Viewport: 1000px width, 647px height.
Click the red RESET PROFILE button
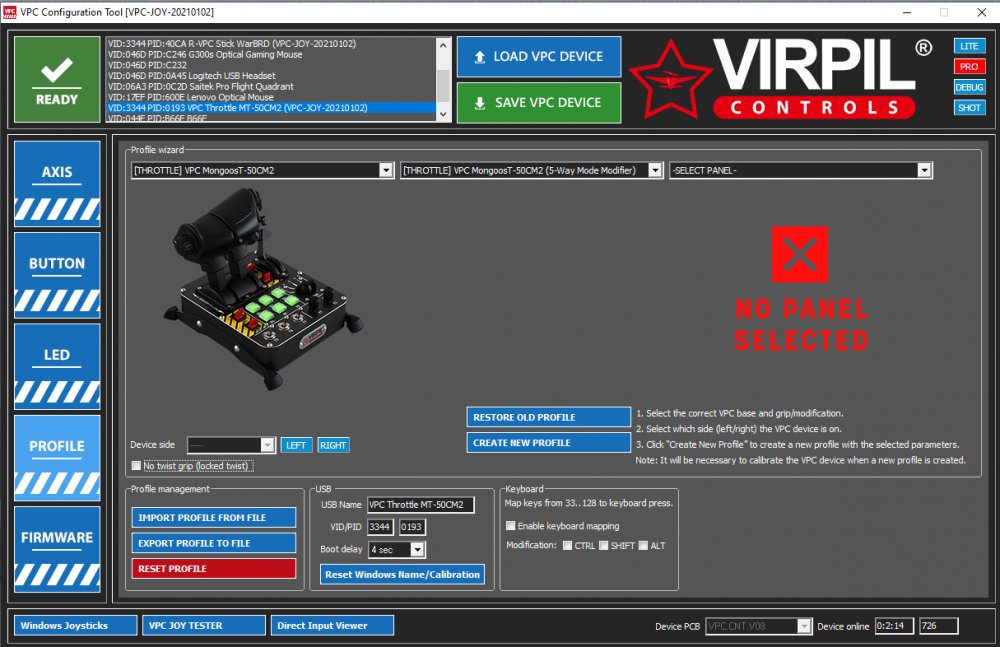pyautogui.click(x=214, y=569)
